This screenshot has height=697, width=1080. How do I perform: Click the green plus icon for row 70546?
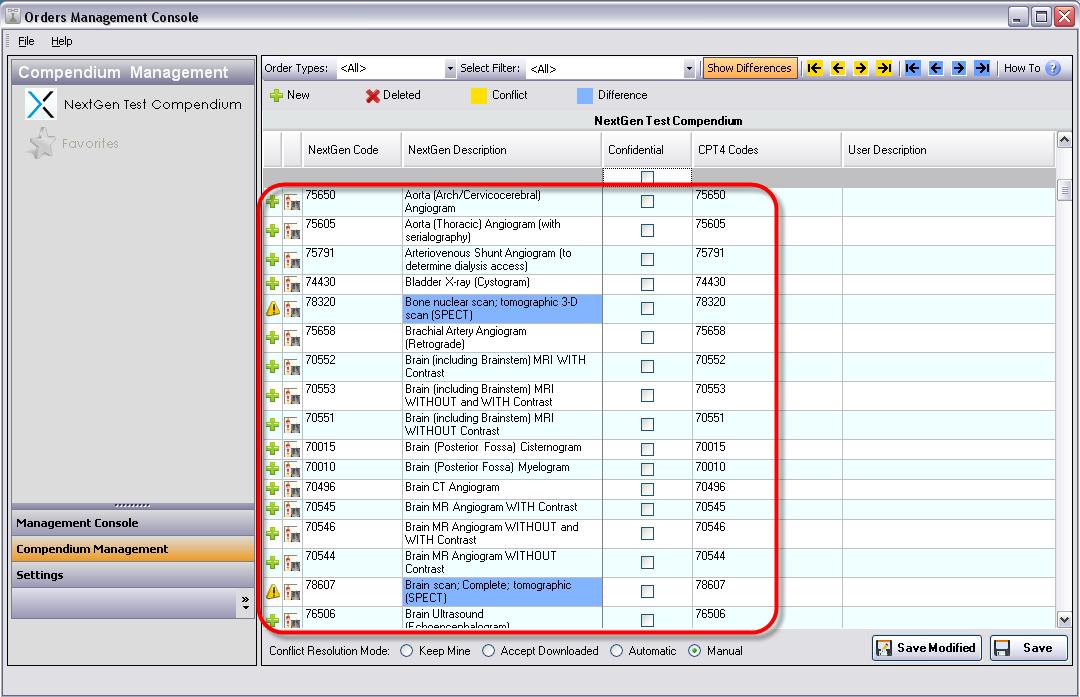(273, 534)
